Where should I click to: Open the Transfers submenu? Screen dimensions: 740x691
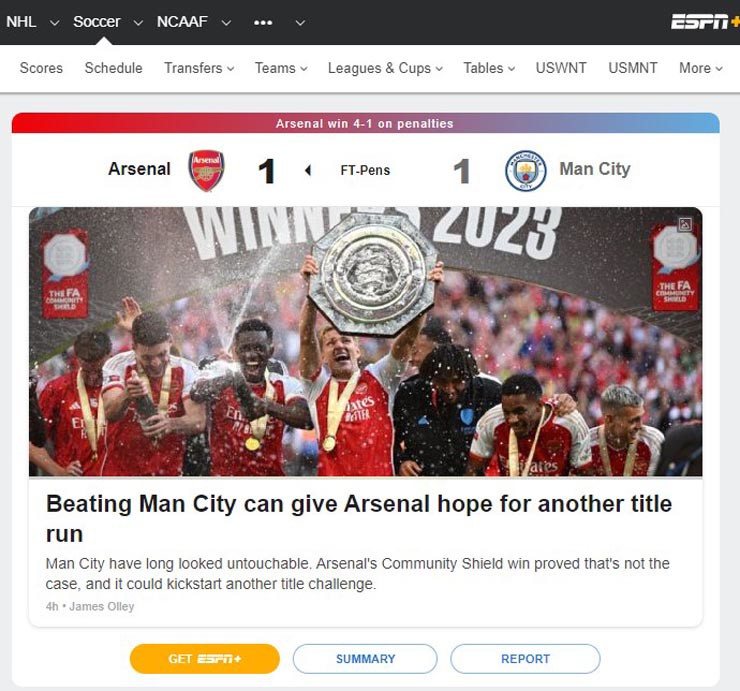tap(199, 68)
